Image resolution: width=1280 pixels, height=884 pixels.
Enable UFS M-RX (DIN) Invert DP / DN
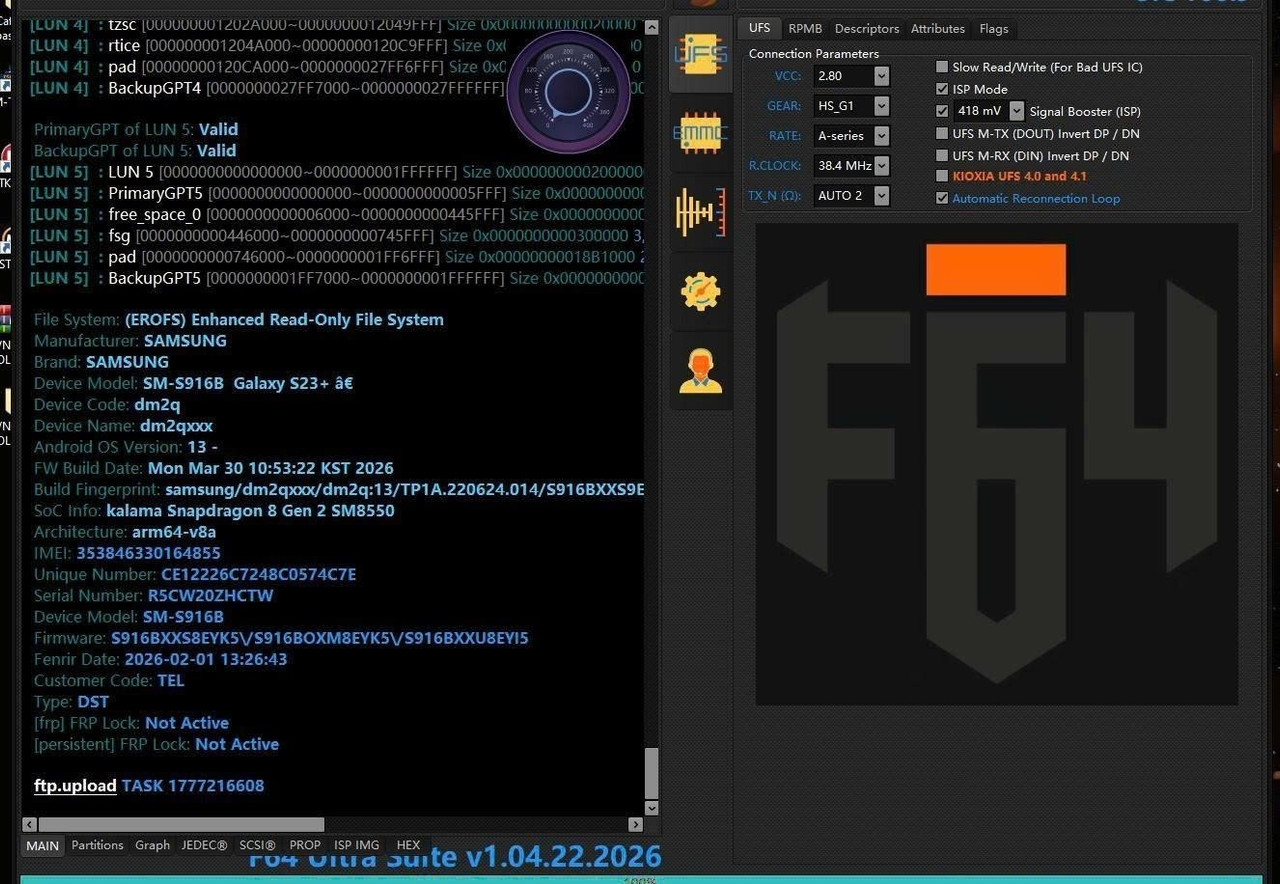click(942, 155)
